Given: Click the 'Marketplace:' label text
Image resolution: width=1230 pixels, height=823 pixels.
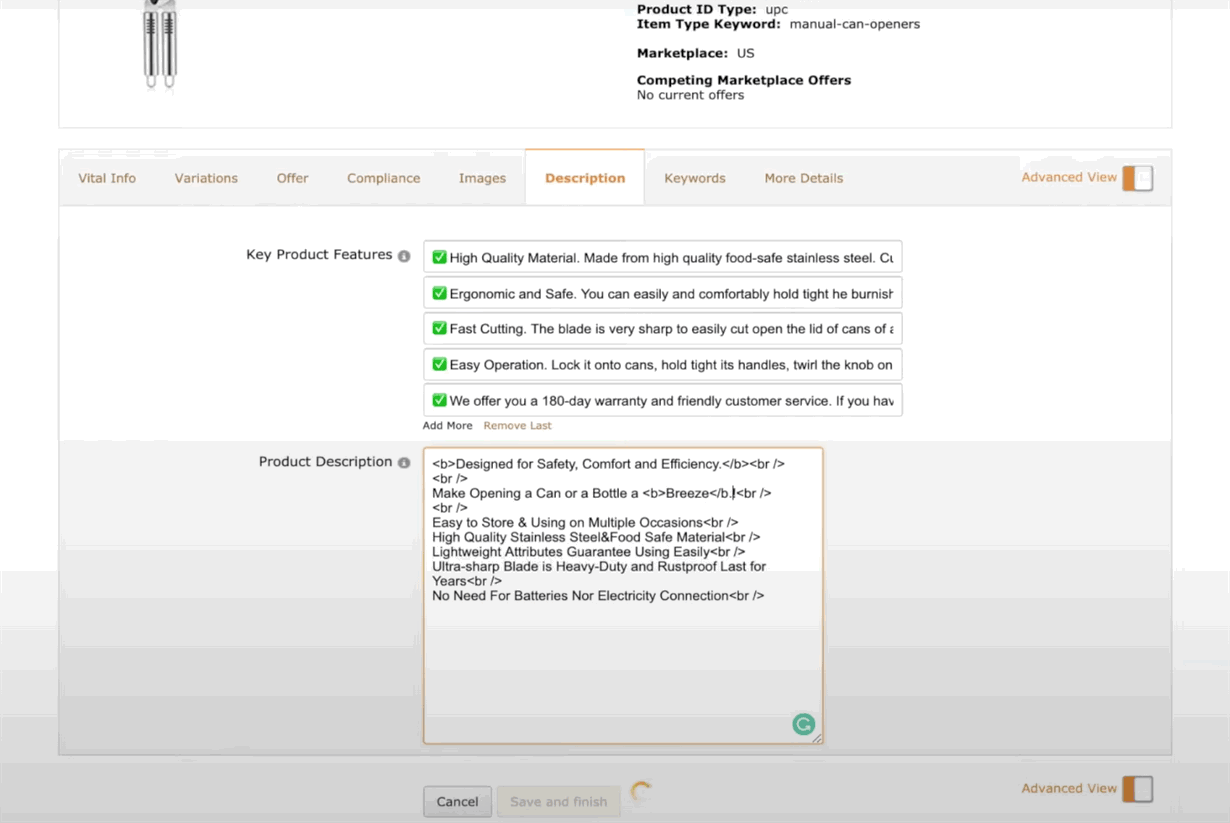Looking at the screenshot, I should [683, 53].
